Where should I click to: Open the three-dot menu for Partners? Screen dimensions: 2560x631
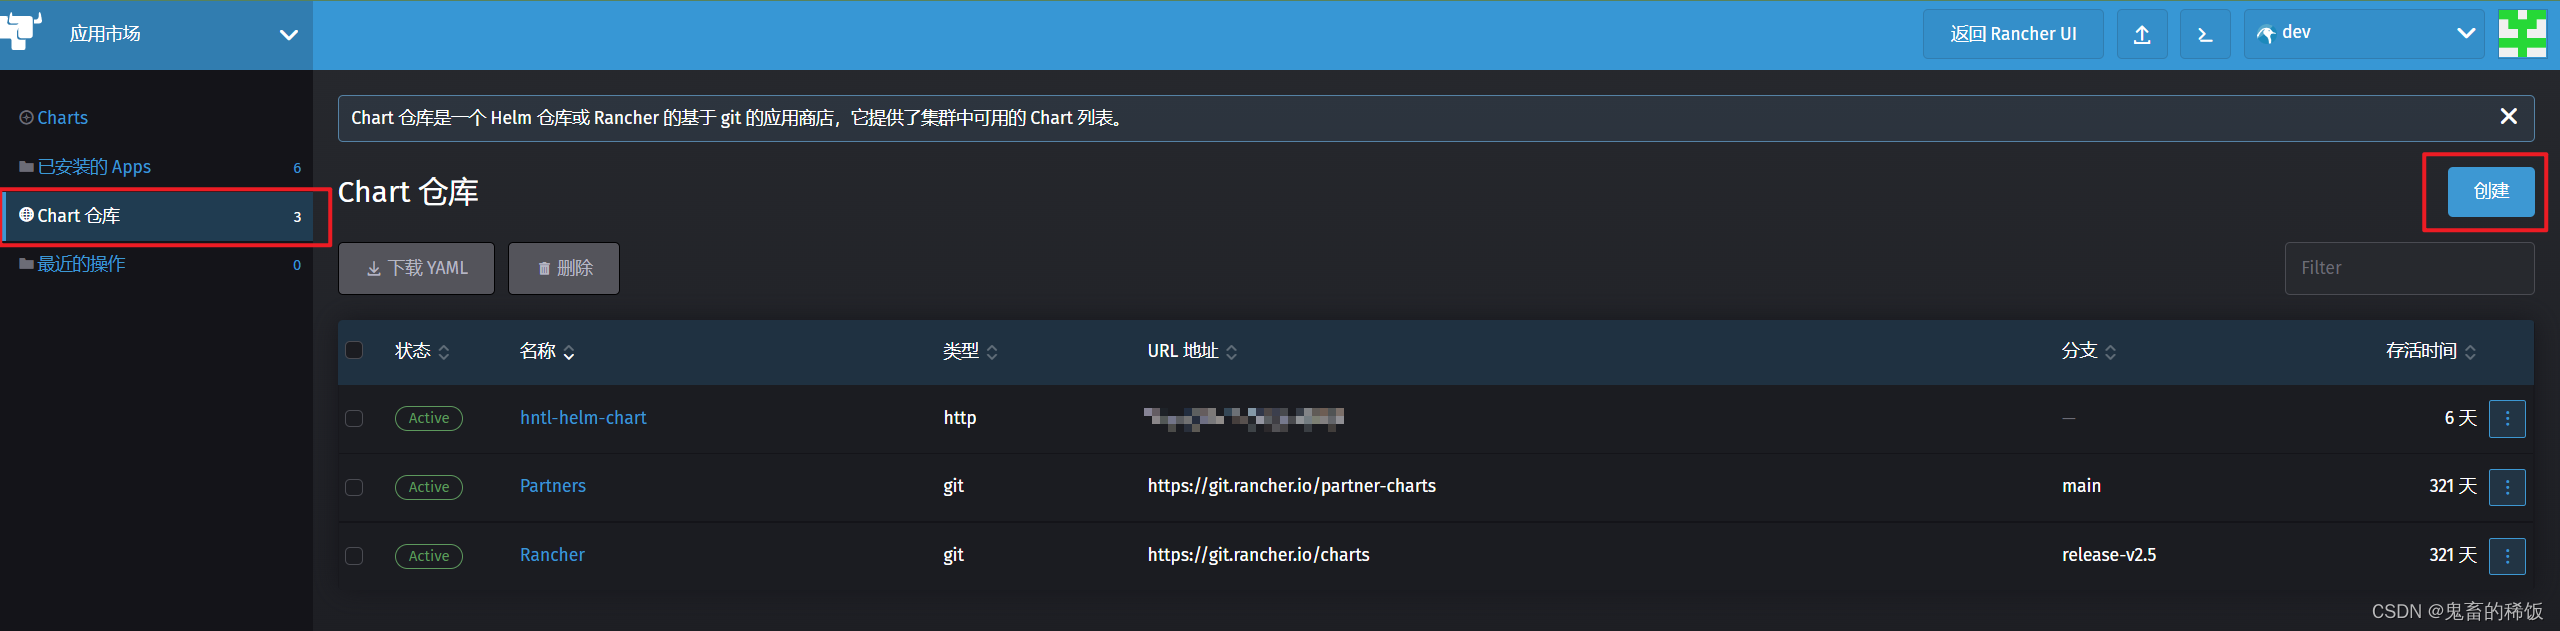click(2507, 487)
